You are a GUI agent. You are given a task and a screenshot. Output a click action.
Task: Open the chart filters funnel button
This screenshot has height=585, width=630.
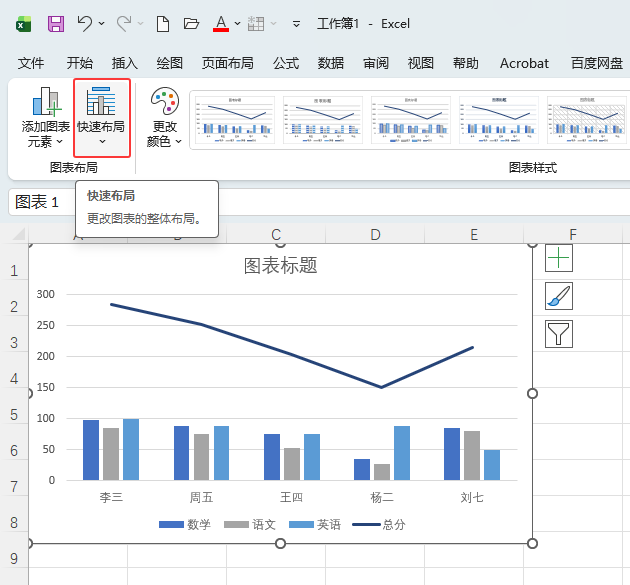(558, 333)
